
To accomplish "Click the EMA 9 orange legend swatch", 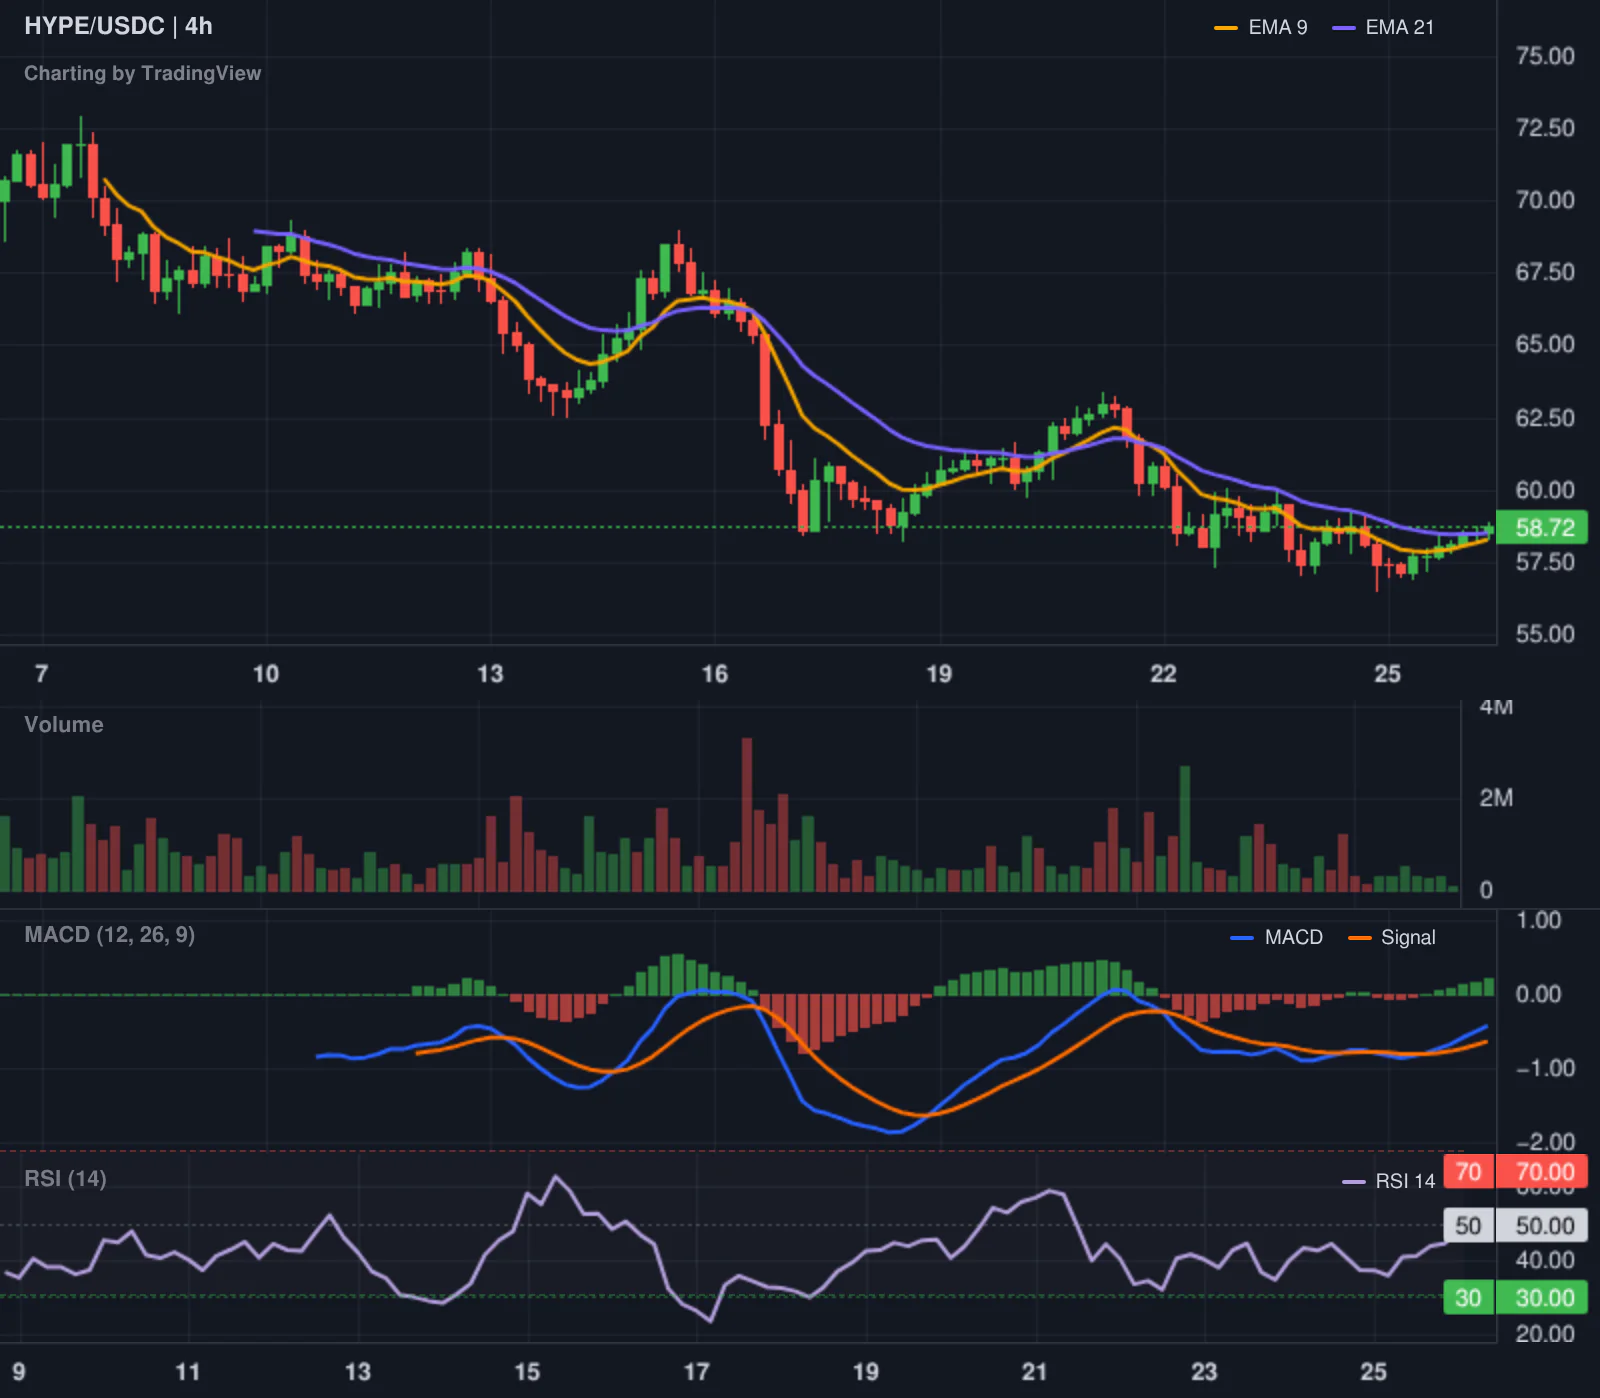I will coord(1226,28).
